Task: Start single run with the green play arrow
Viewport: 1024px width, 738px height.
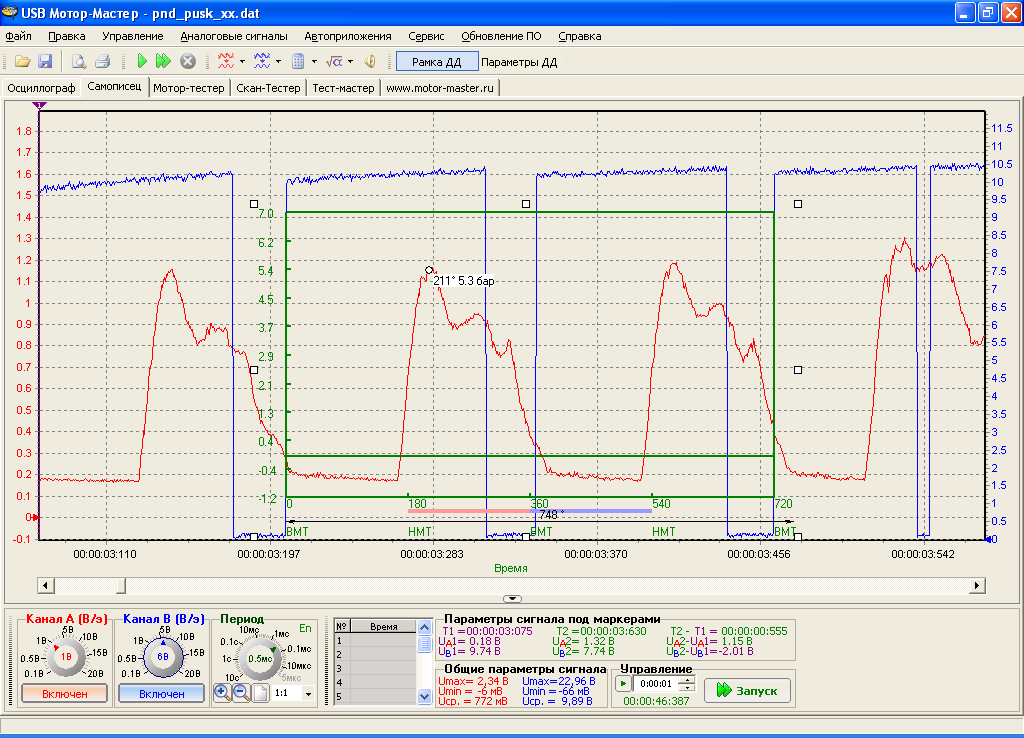Action: (x=142, y=61)
